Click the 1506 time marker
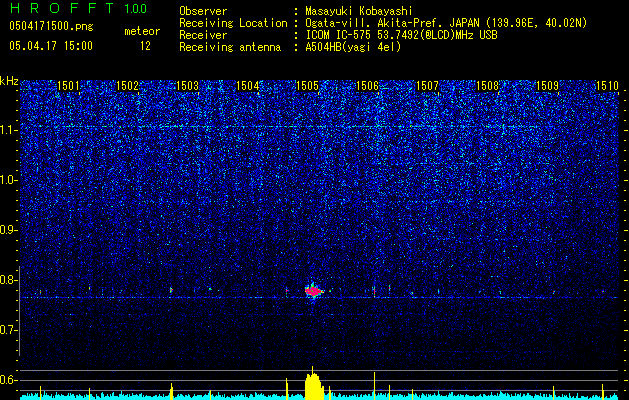This screenshot has height=400, width=629. (367, 86)
